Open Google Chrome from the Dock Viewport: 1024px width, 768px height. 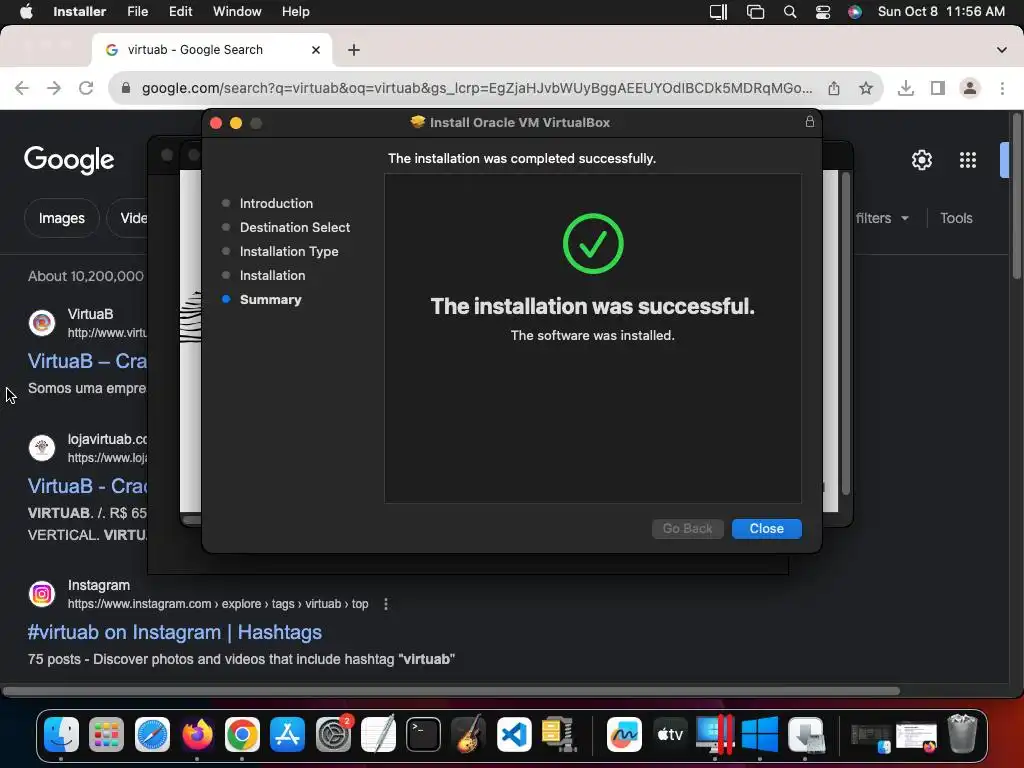[x=242, y=735]
